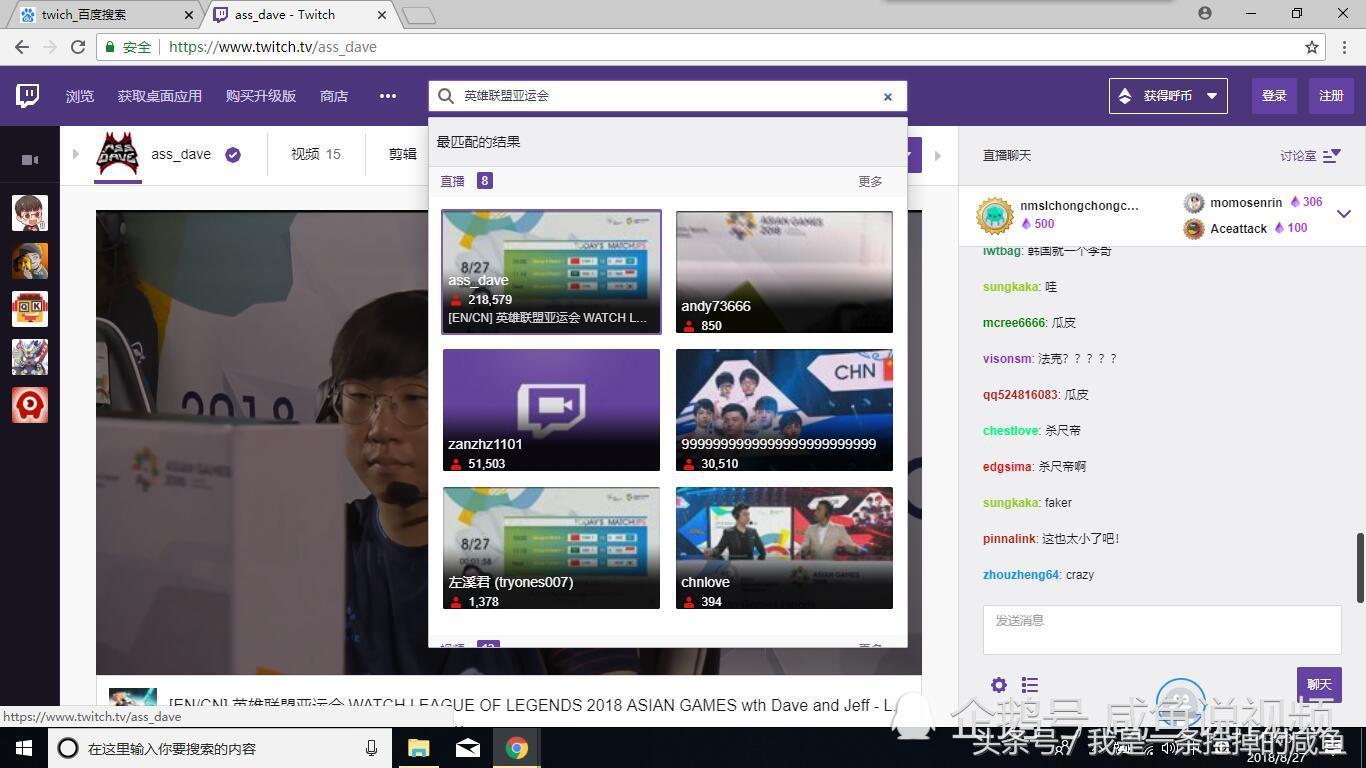Screen dimensions: 1366x768
Task: Open Chrome profile icon
Action: [1205, 13]
